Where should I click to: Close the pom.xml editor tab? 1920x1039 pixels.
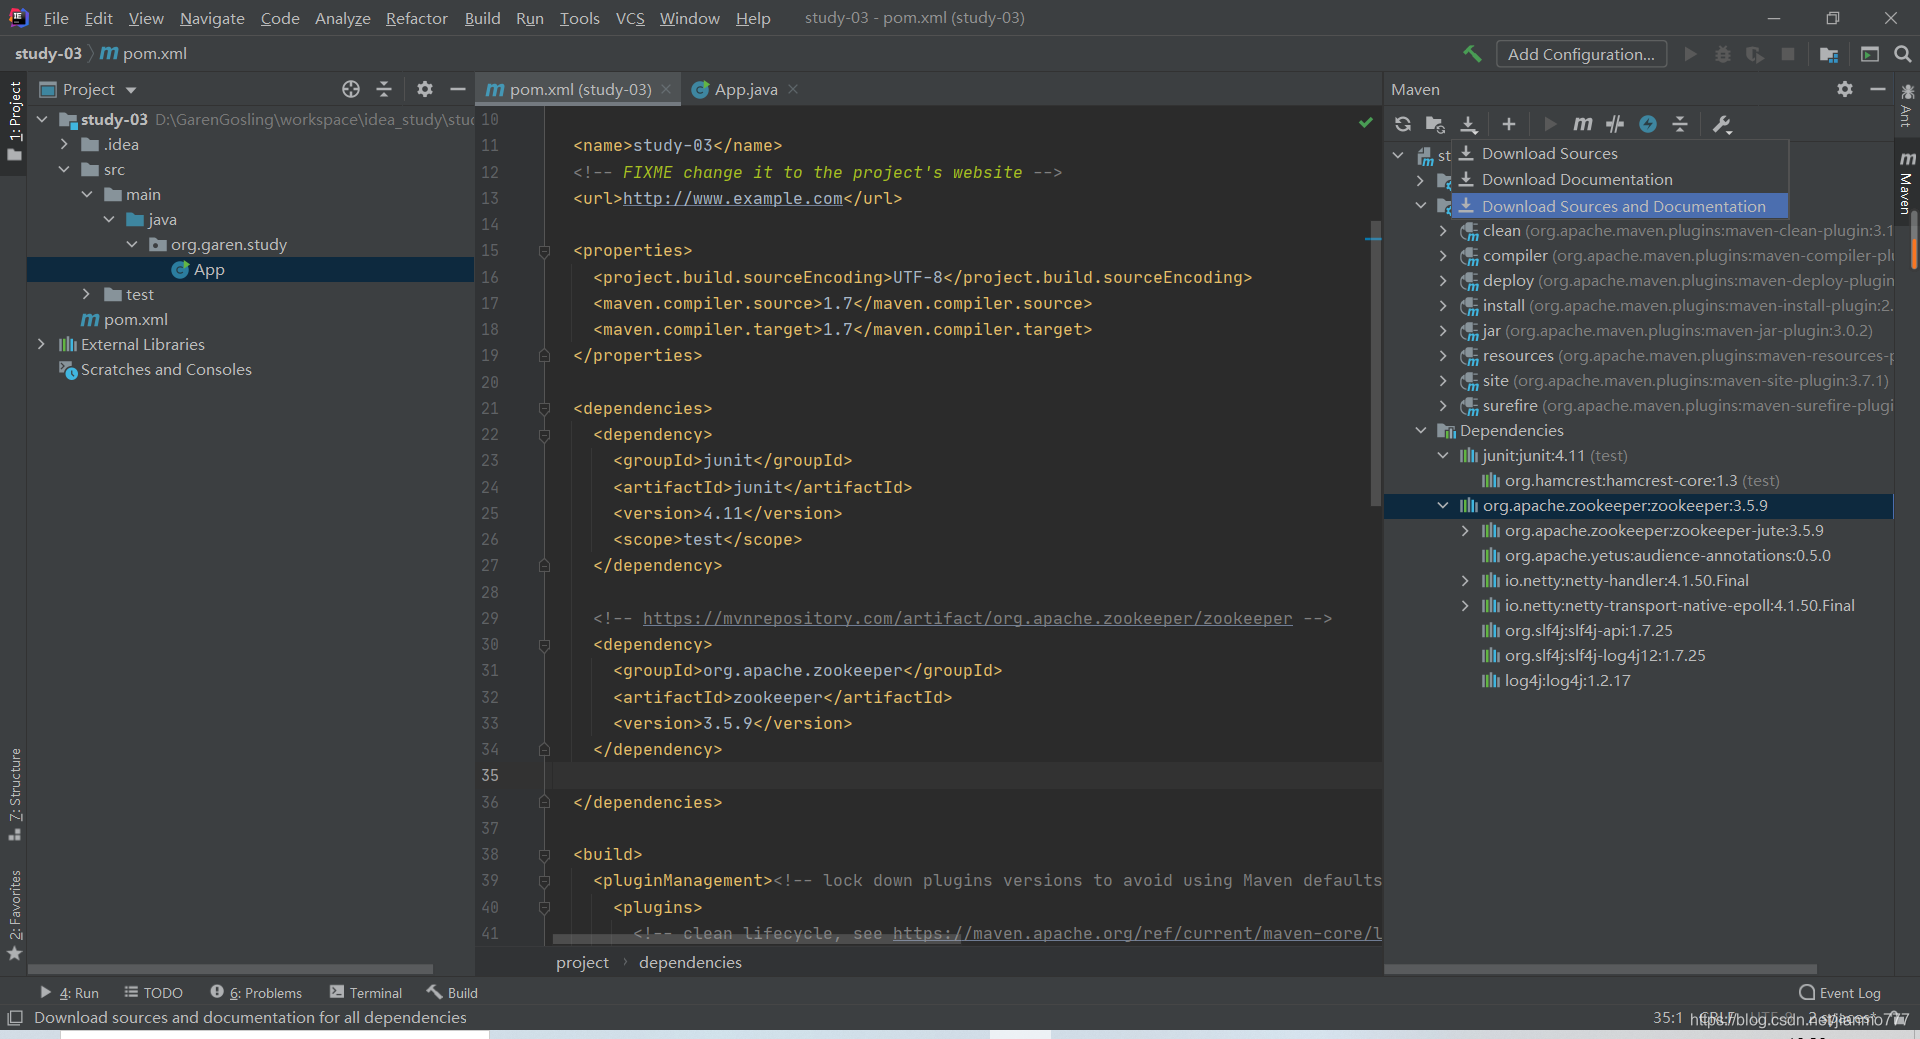tap(666, 89)
